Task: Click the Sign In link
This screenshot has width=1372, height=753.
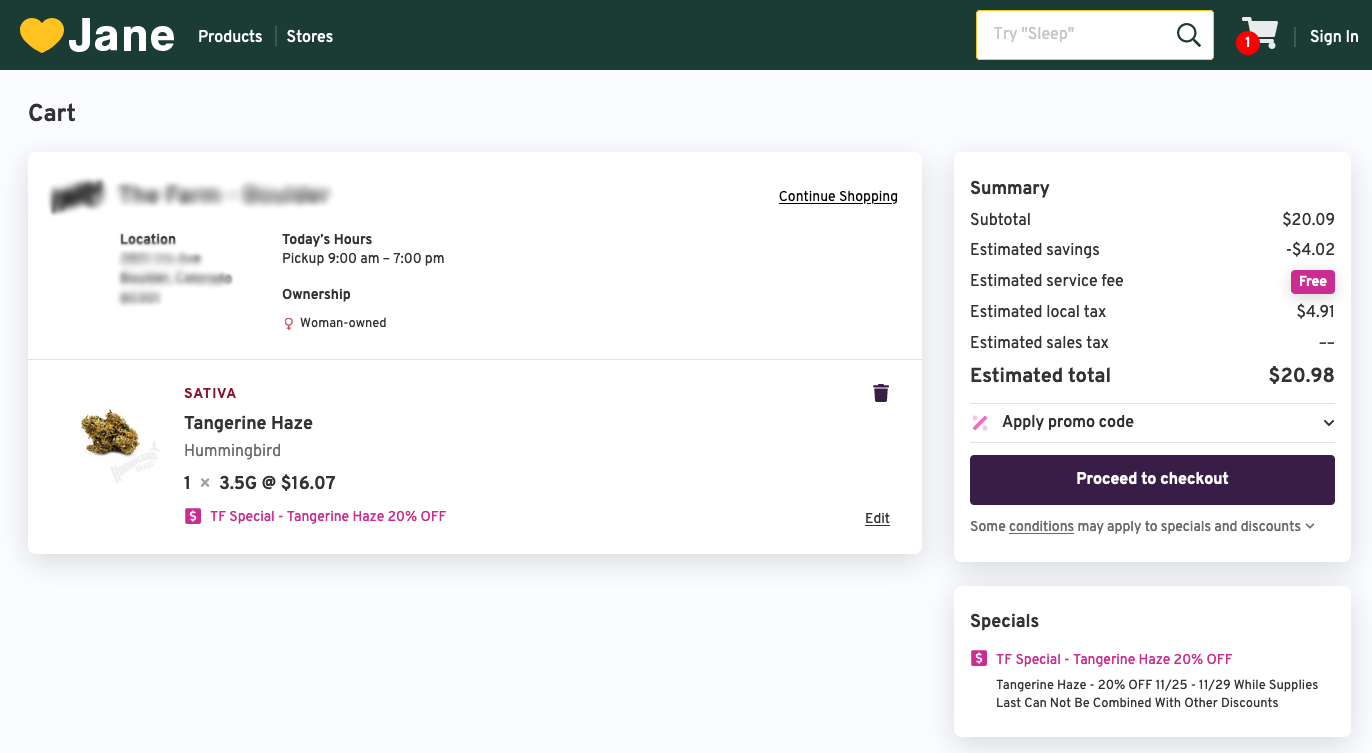Action: (1334, 36)
